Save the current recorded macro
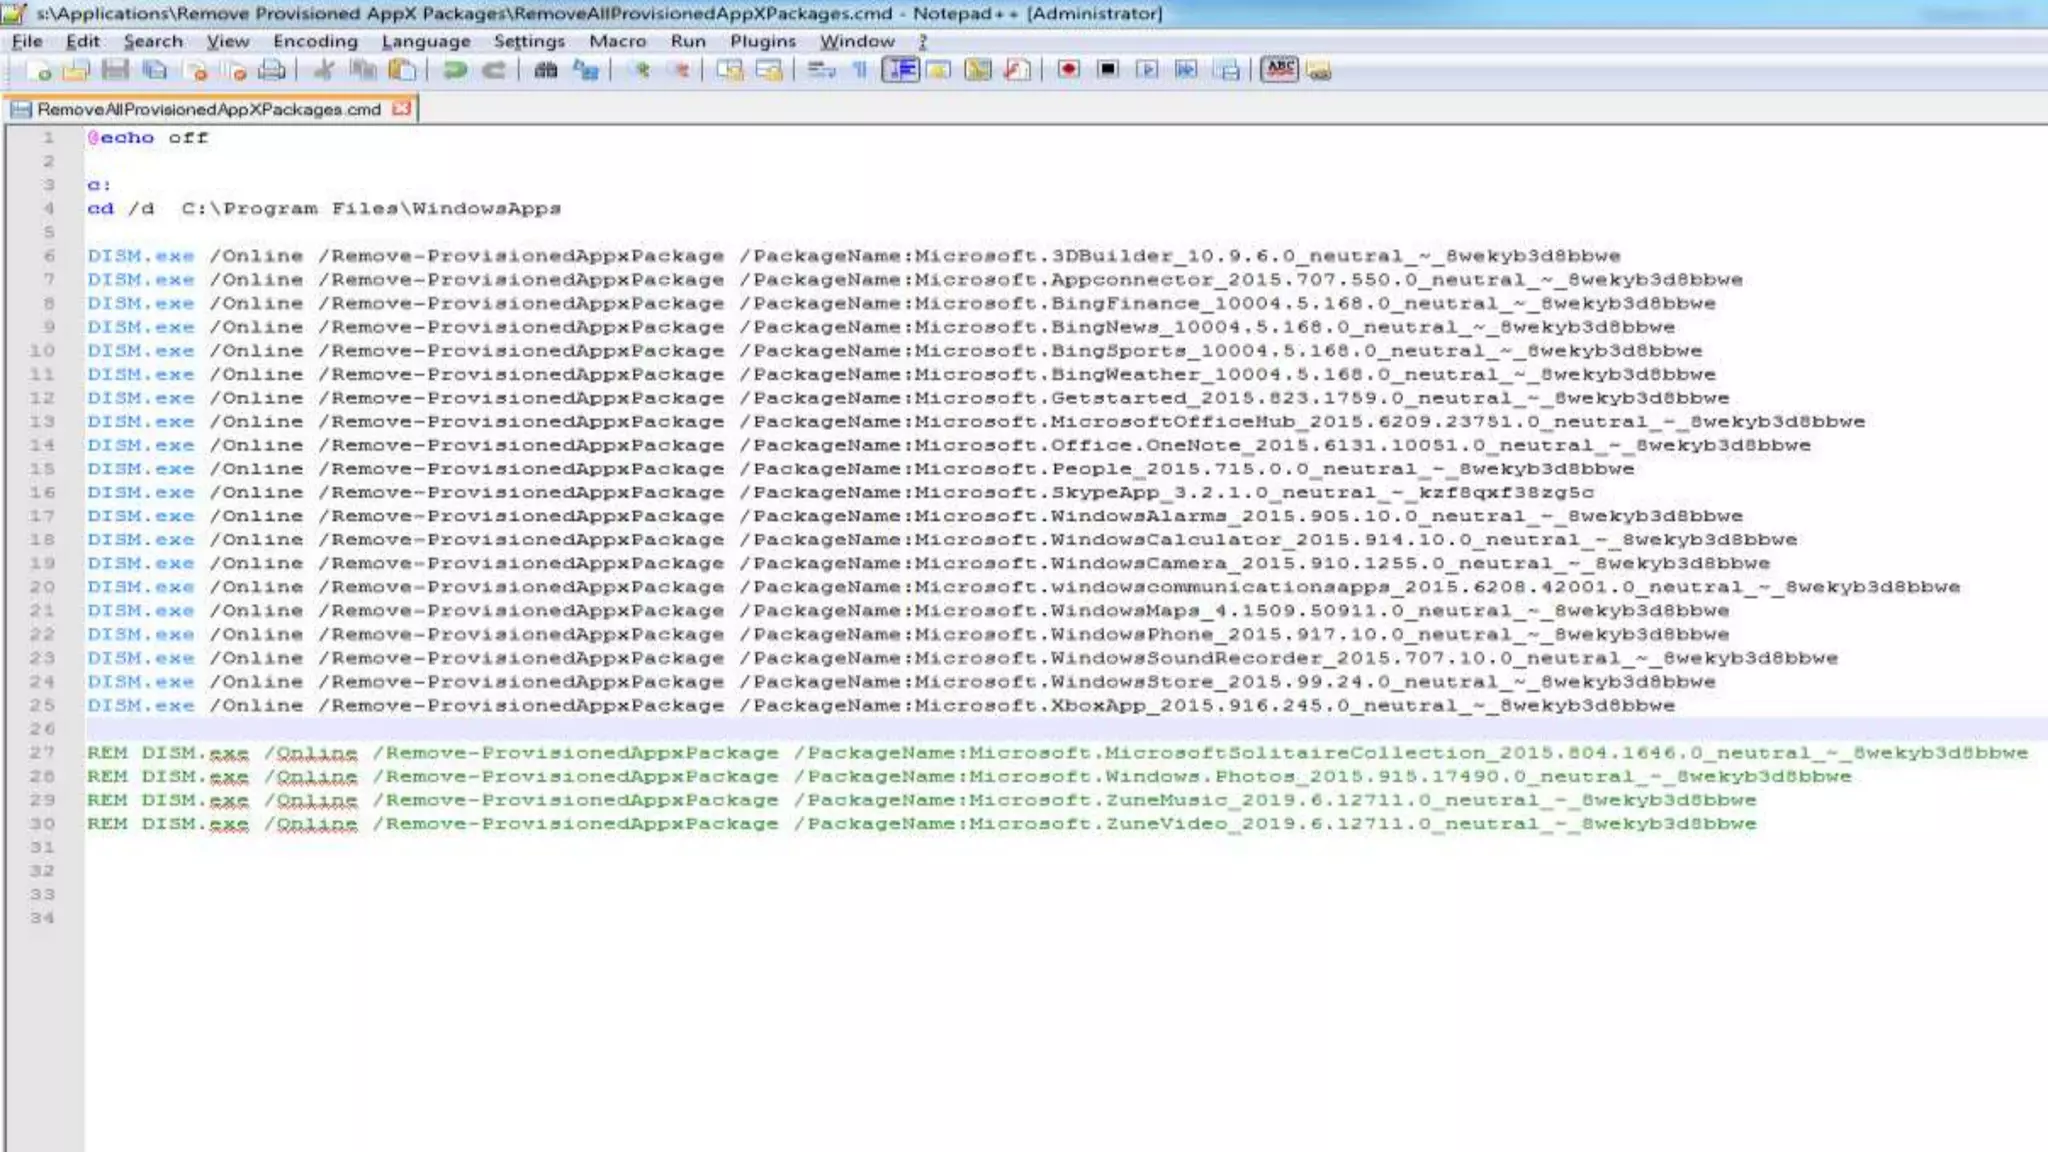Viewport: 2048px width, 1152px height. click(x=1227, y=70)
